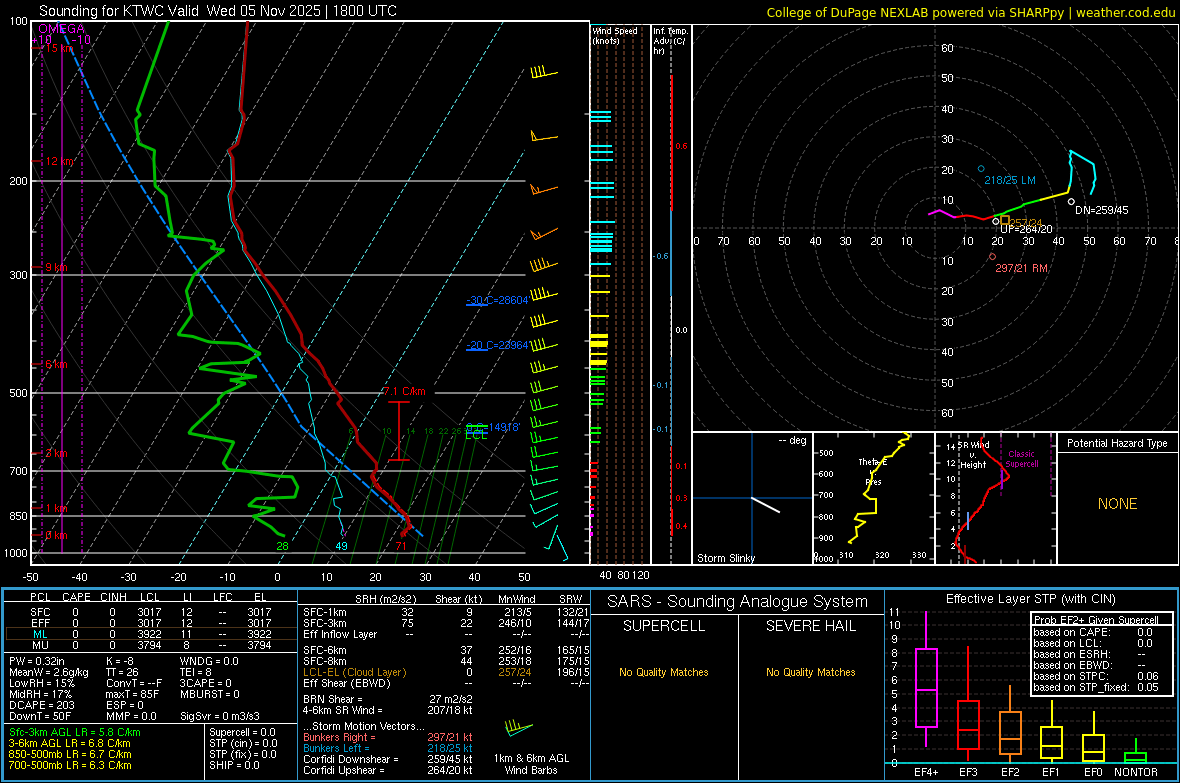
Task: Click the red 7.1 C/km lapse rate bracket
Action: pyautogui.click(x=399, y=431)
